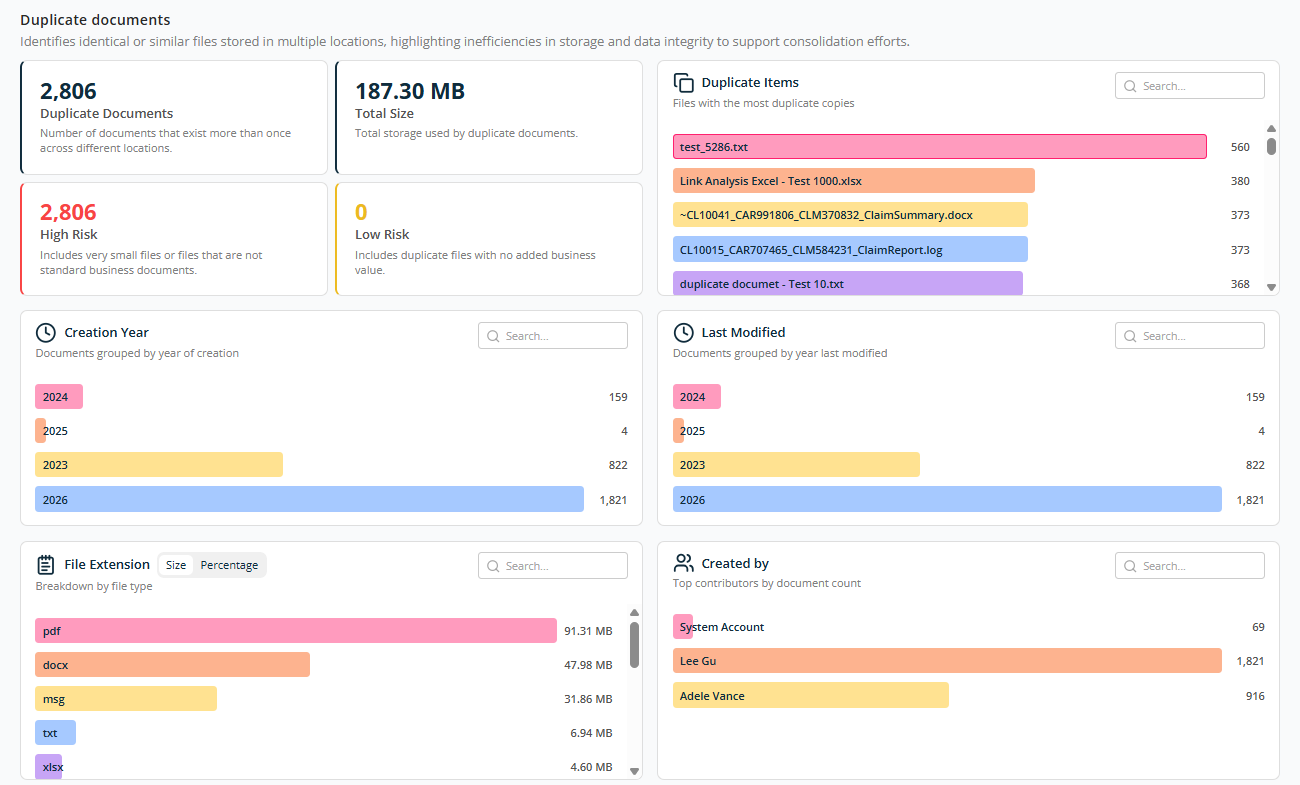Click the 560 count next to test_5286.txt
This screenshot has width=1300, height=785.
click(1240, 147)
